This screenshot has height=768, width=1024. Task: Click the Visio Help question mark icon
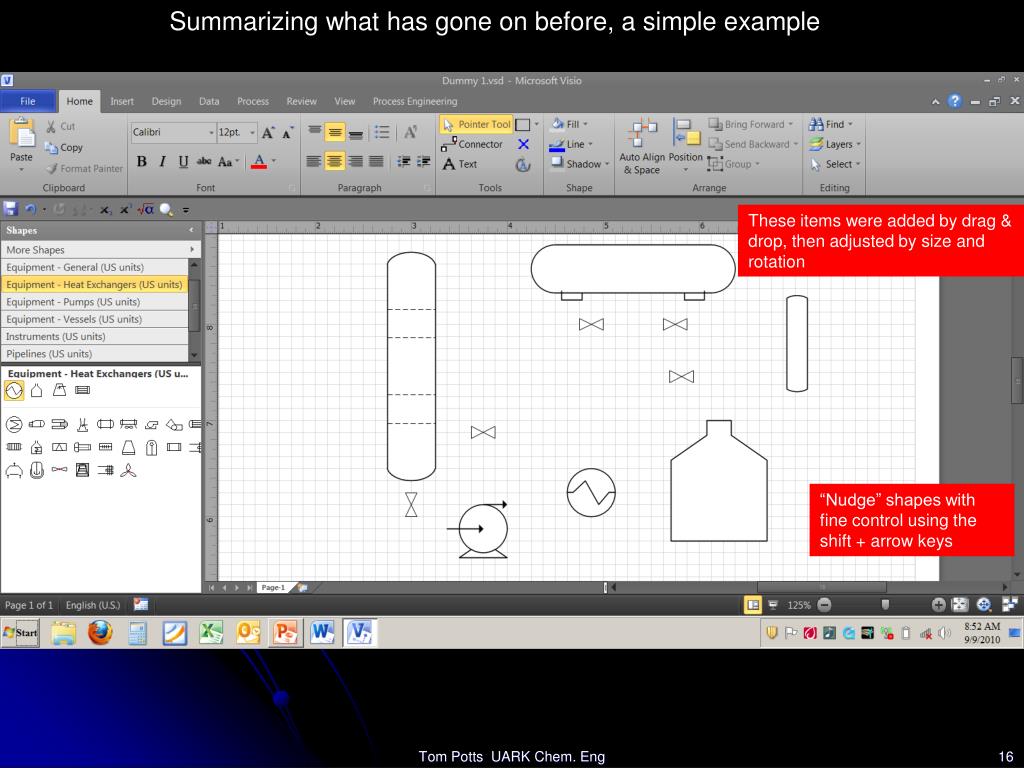pyautogui.click(x=954, y=101)
